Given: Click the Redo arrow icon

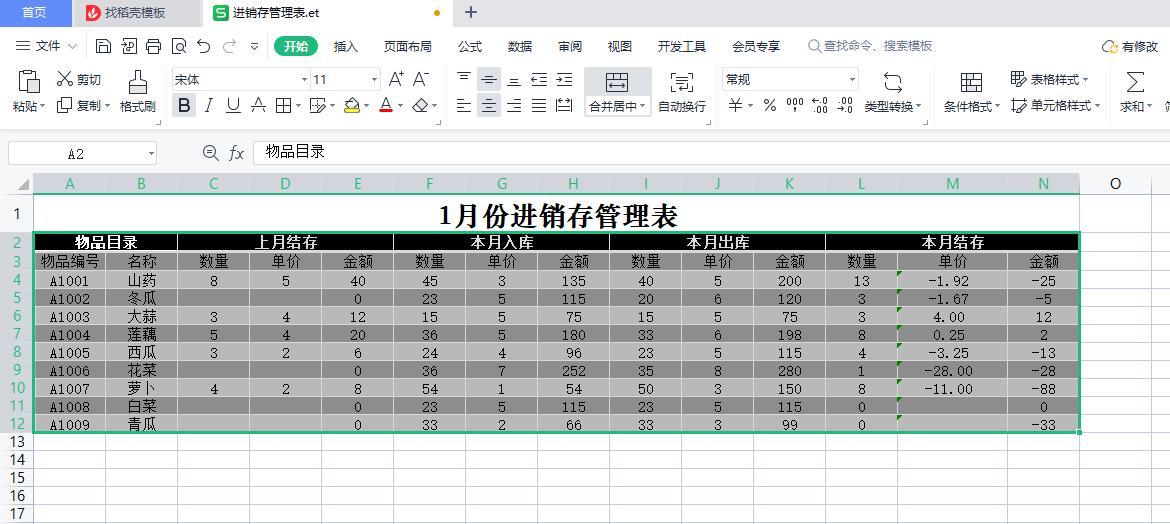Looking at the screenshot, I should [229, 46].
